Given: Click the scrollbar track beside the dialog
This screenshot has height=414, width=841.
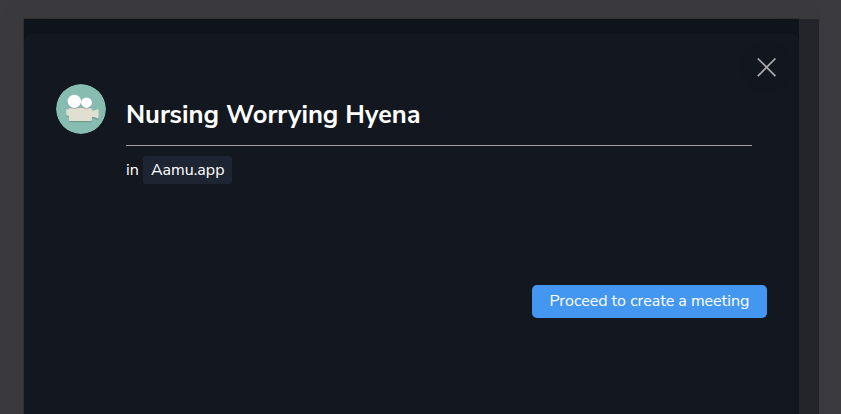Looking at the screenshot, I should click(x=809, y=215).
